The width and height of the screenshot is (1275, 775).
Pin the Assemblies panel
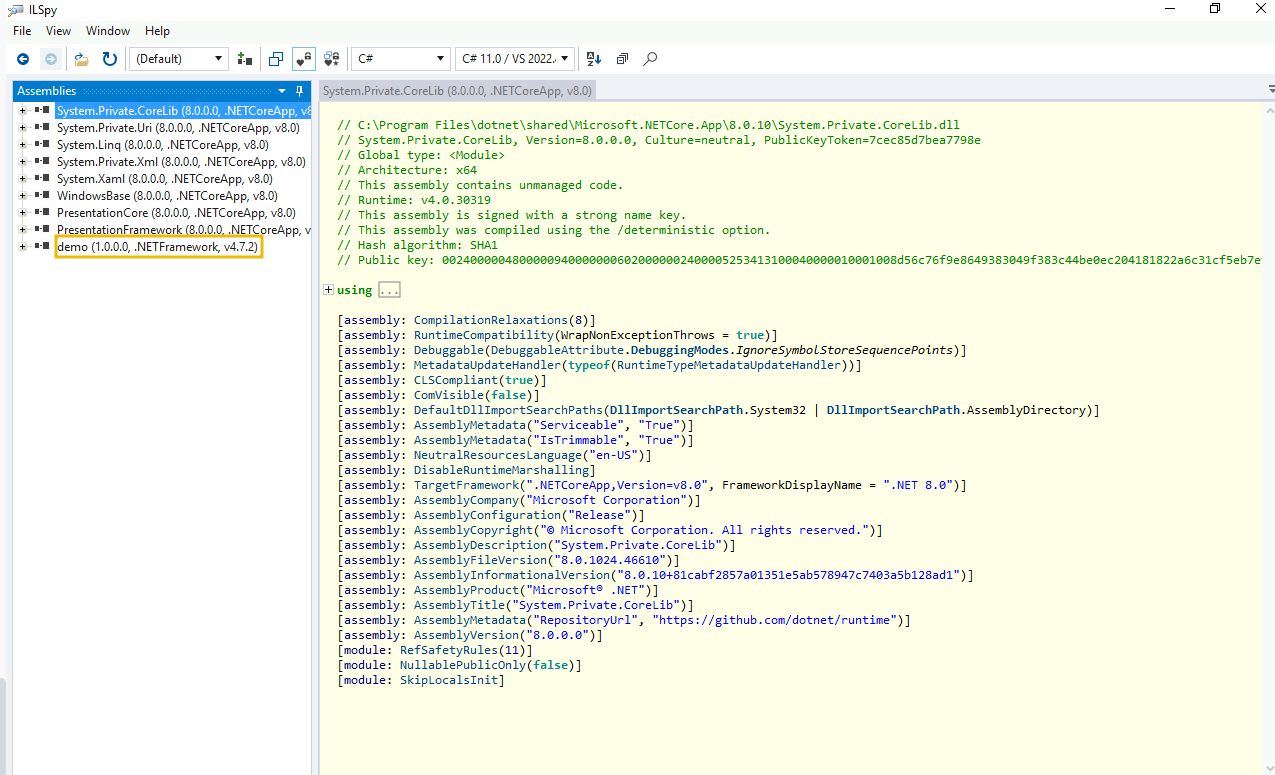(x=299, y=91)
